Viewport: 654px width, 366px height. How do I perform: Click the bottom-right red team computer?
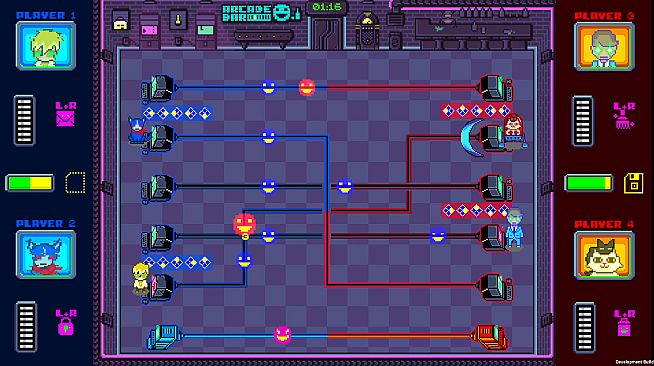coord(496,287)
